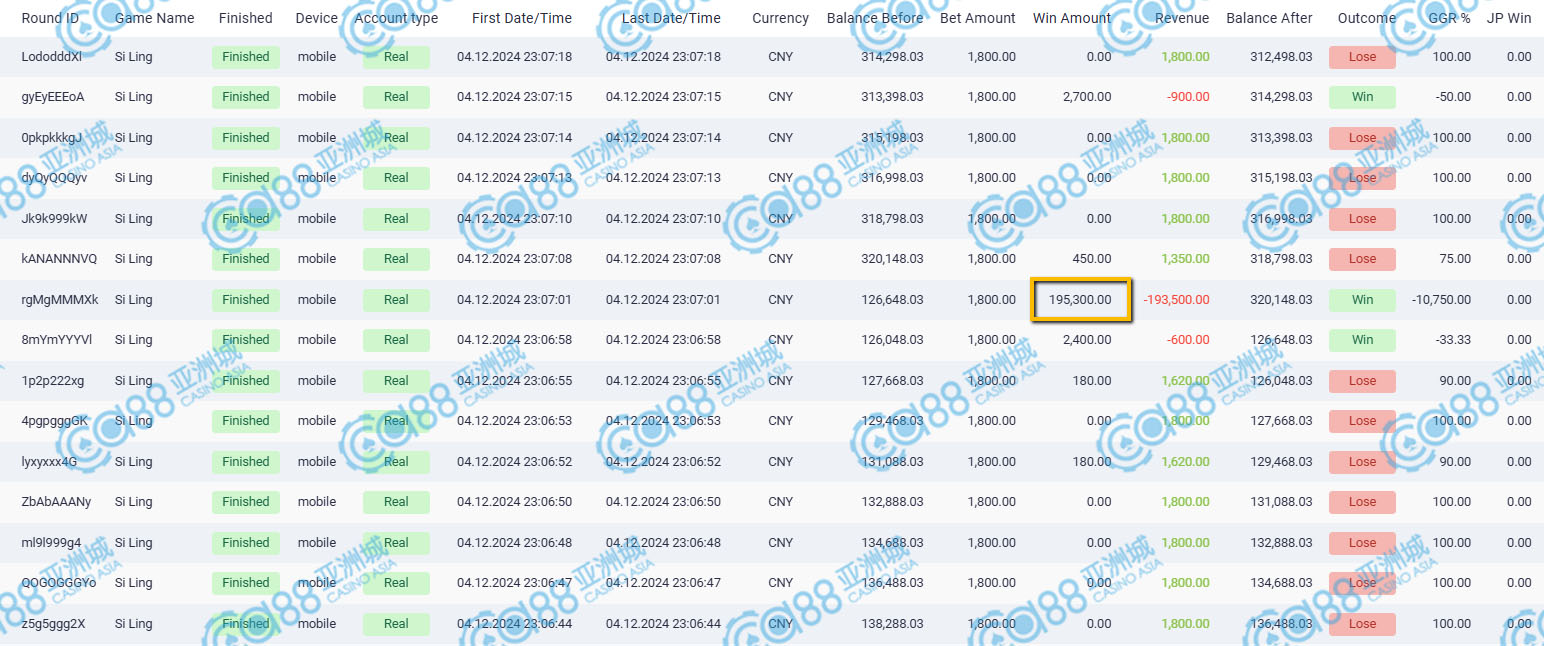Select round ID ZbAbAAANy

56,502
